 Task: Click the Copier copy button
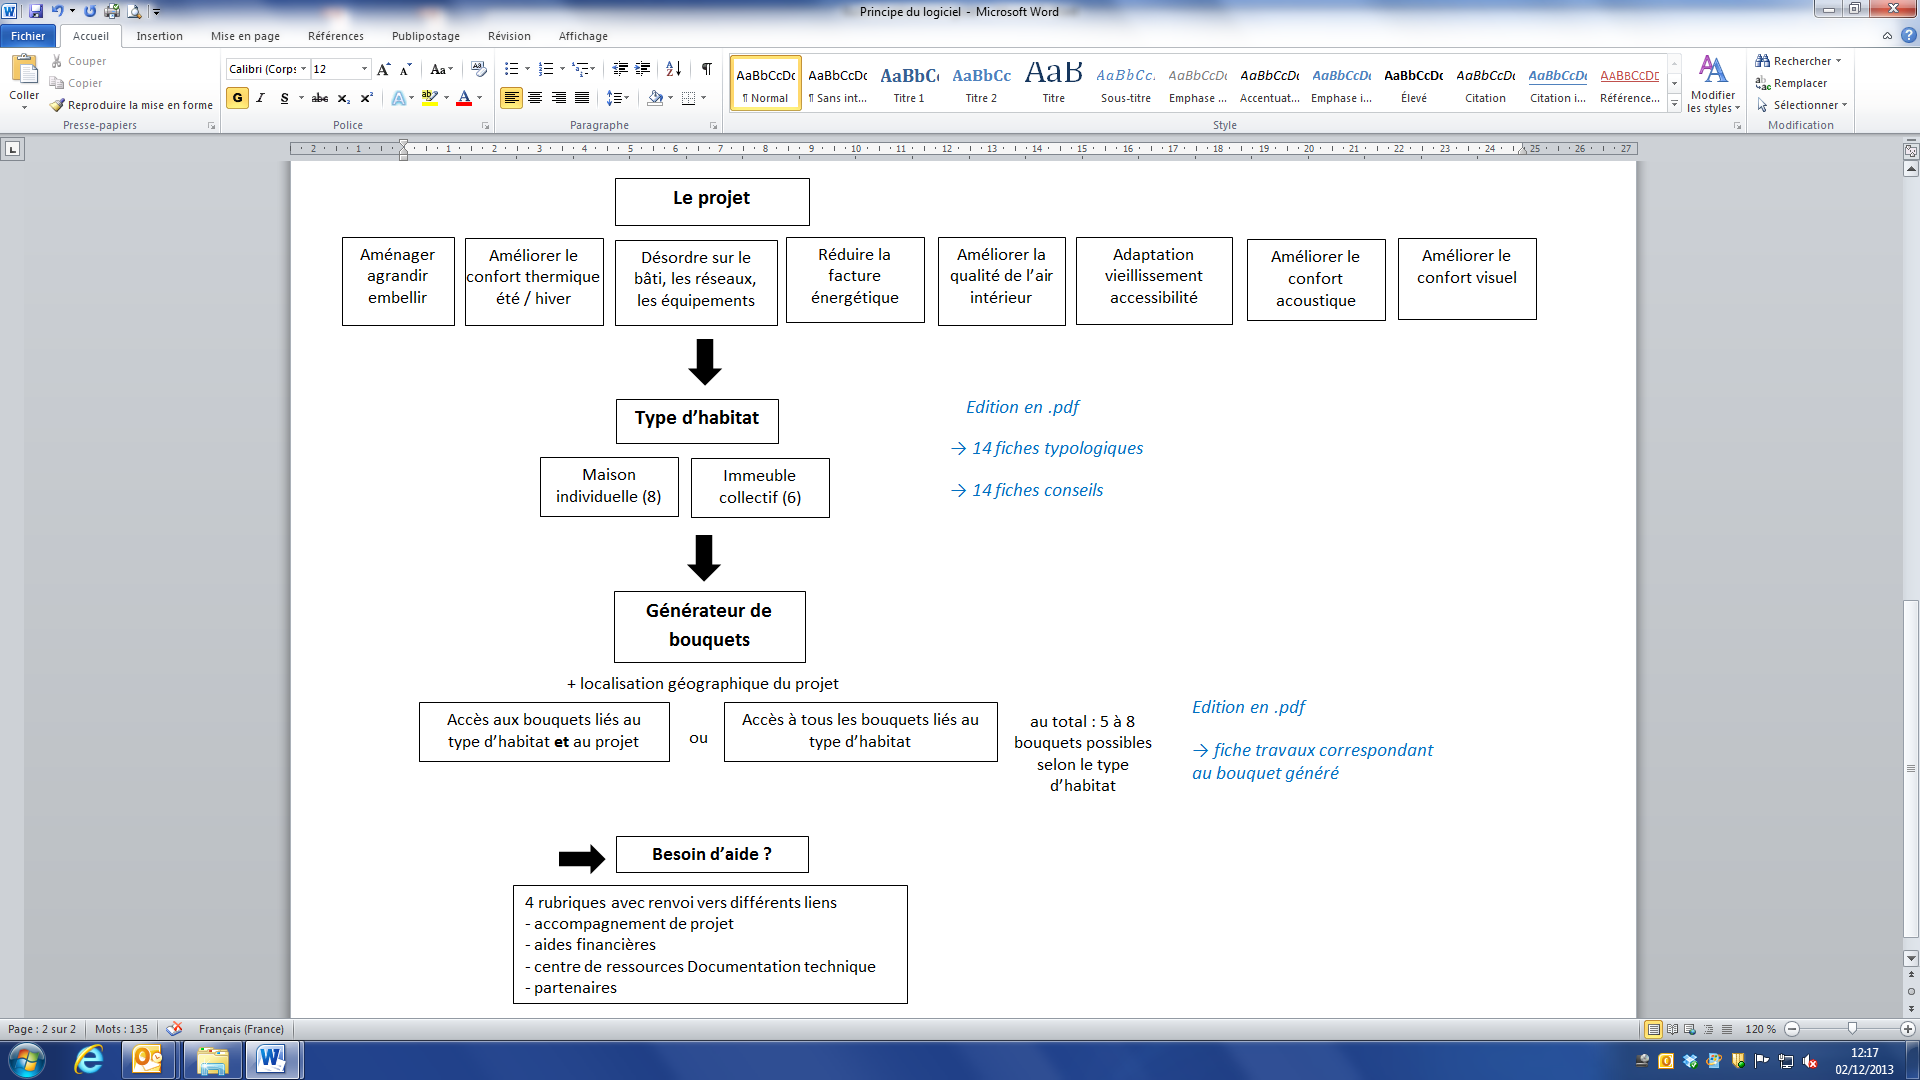(x=77, y=83)
